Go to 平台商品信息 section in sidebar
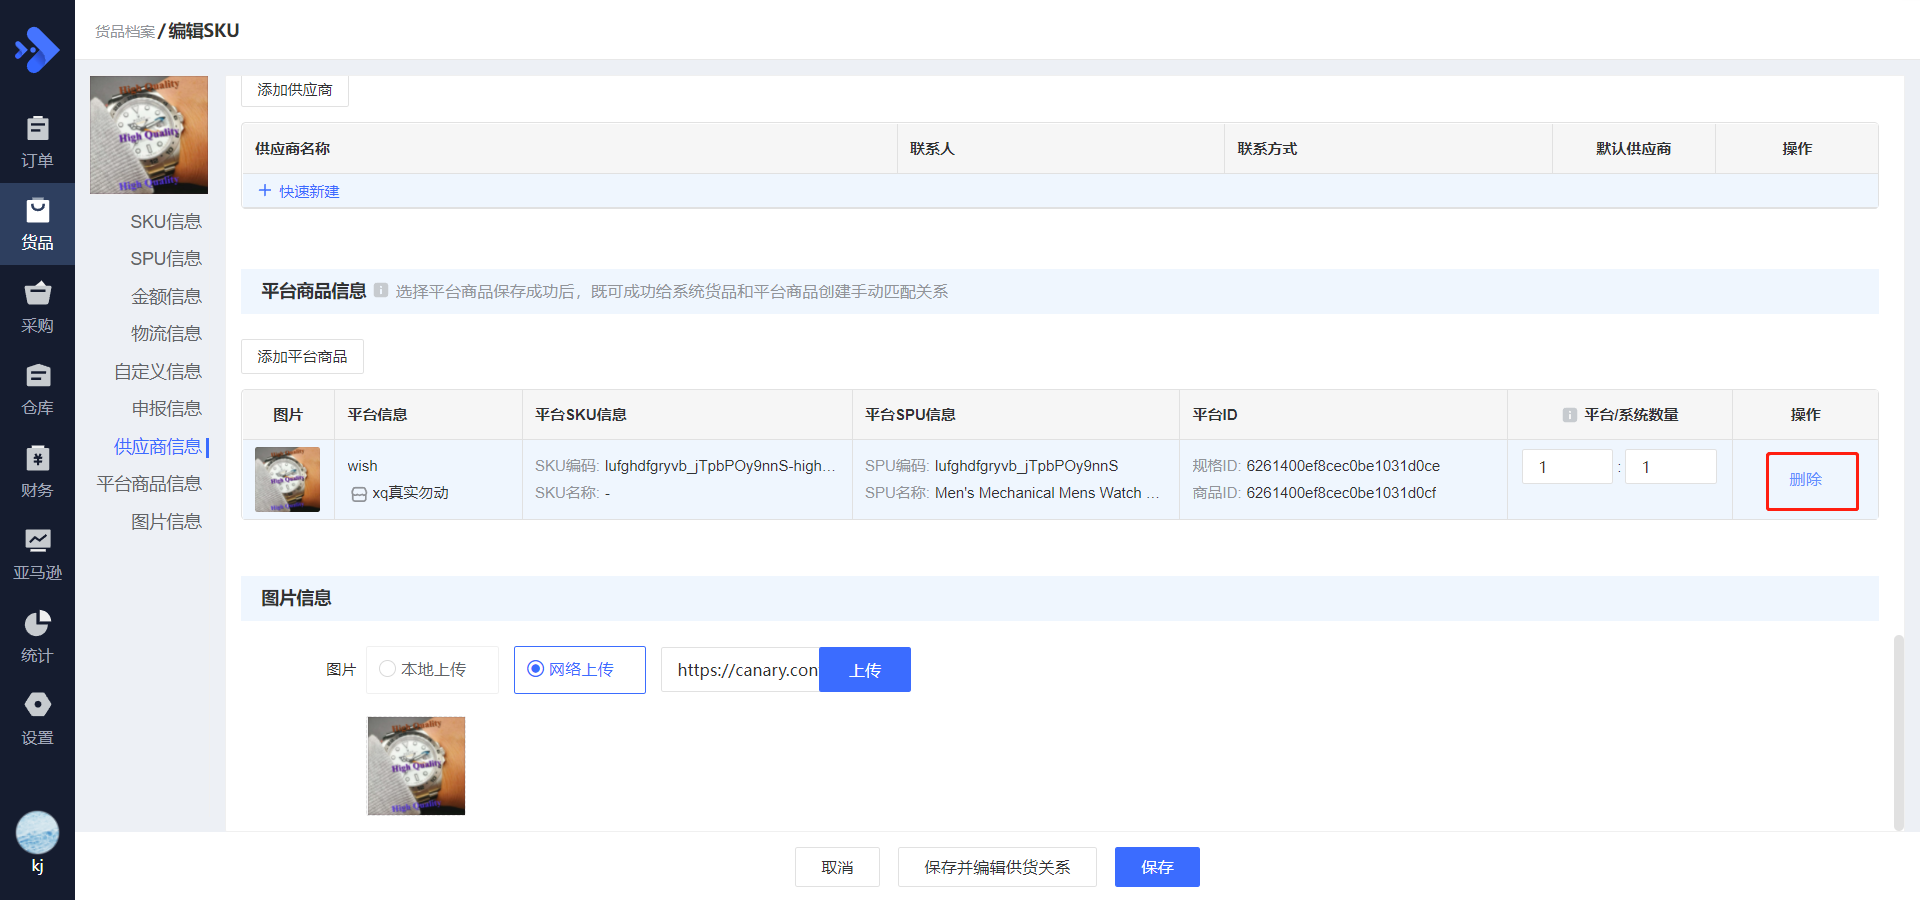Image resolution: width=1920 pixels, height=900 pixels. [149, 484]
